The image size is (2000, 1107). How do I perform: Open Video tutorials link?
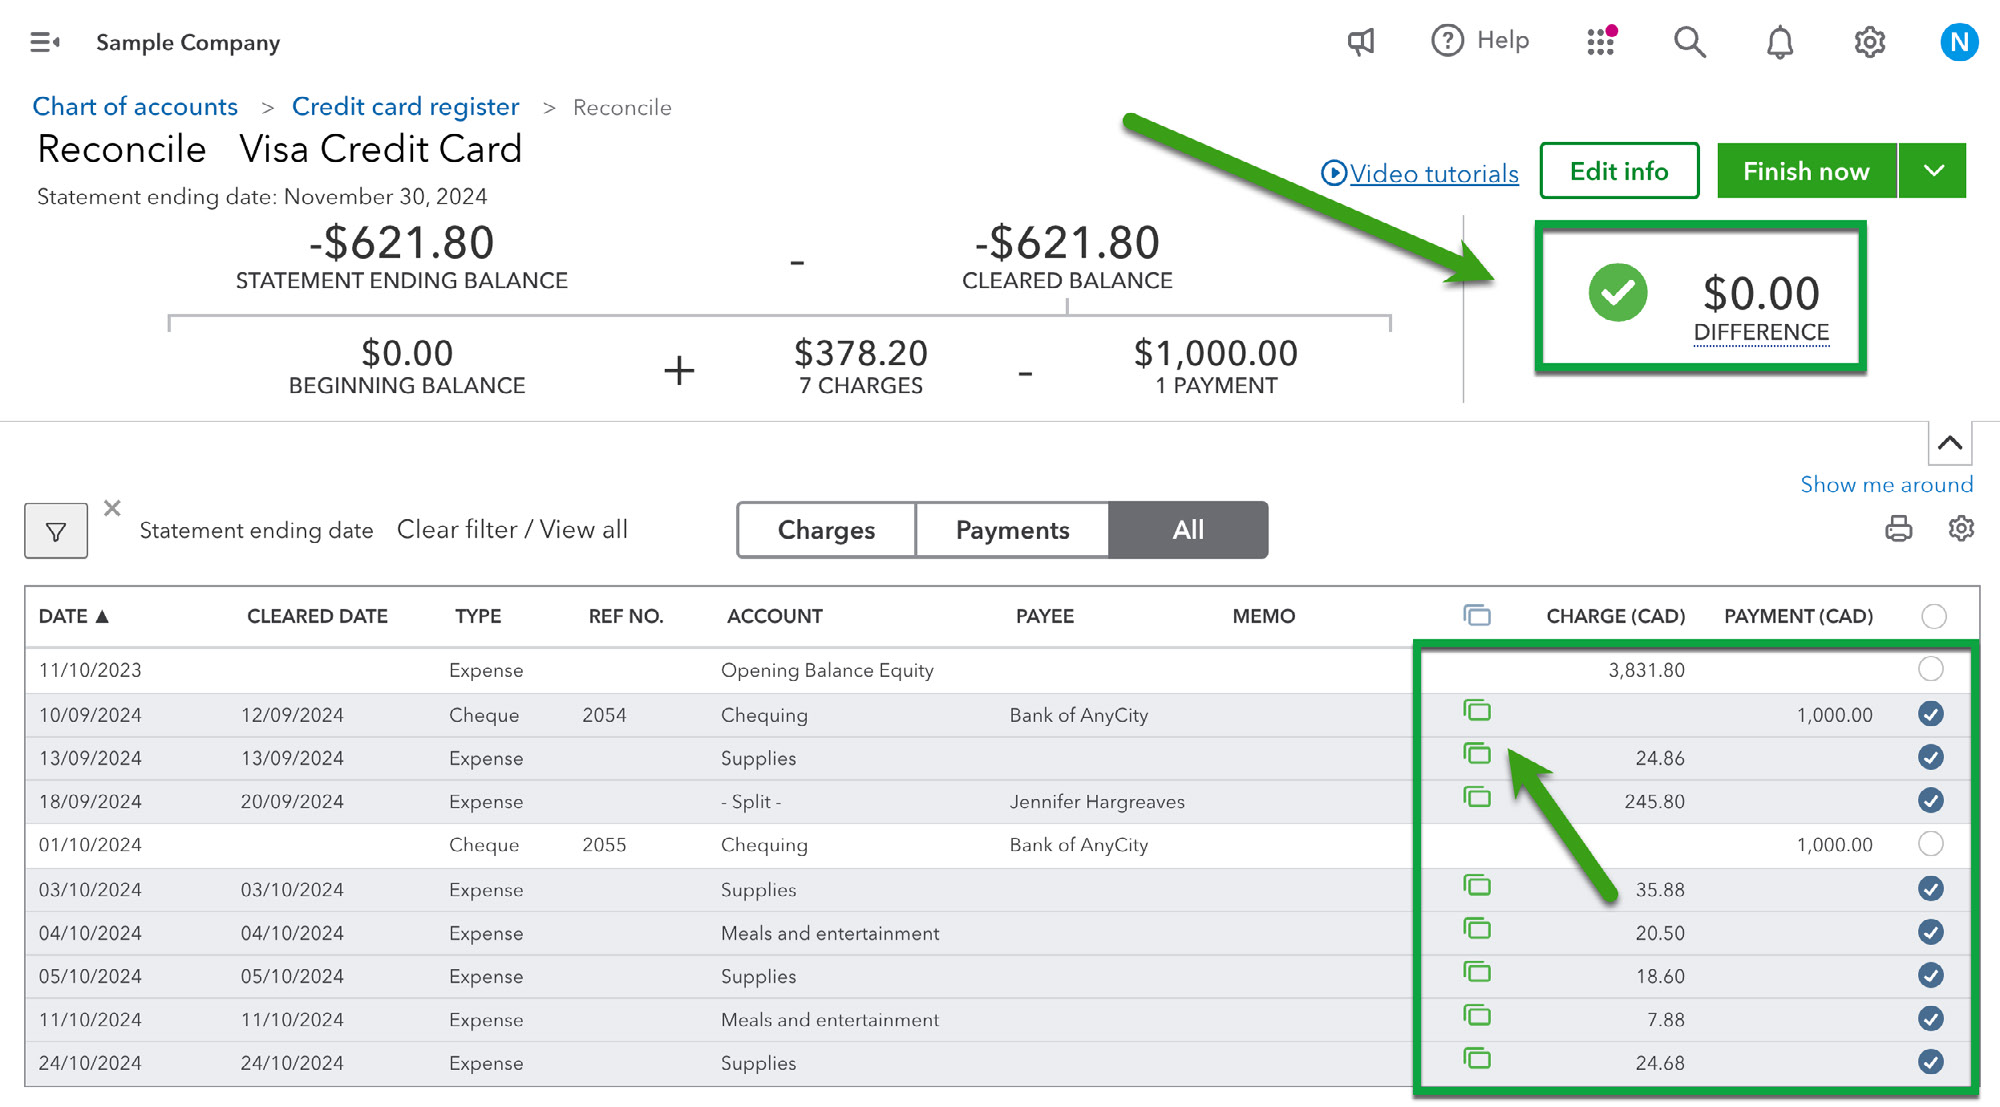(x=1420, y=173)
